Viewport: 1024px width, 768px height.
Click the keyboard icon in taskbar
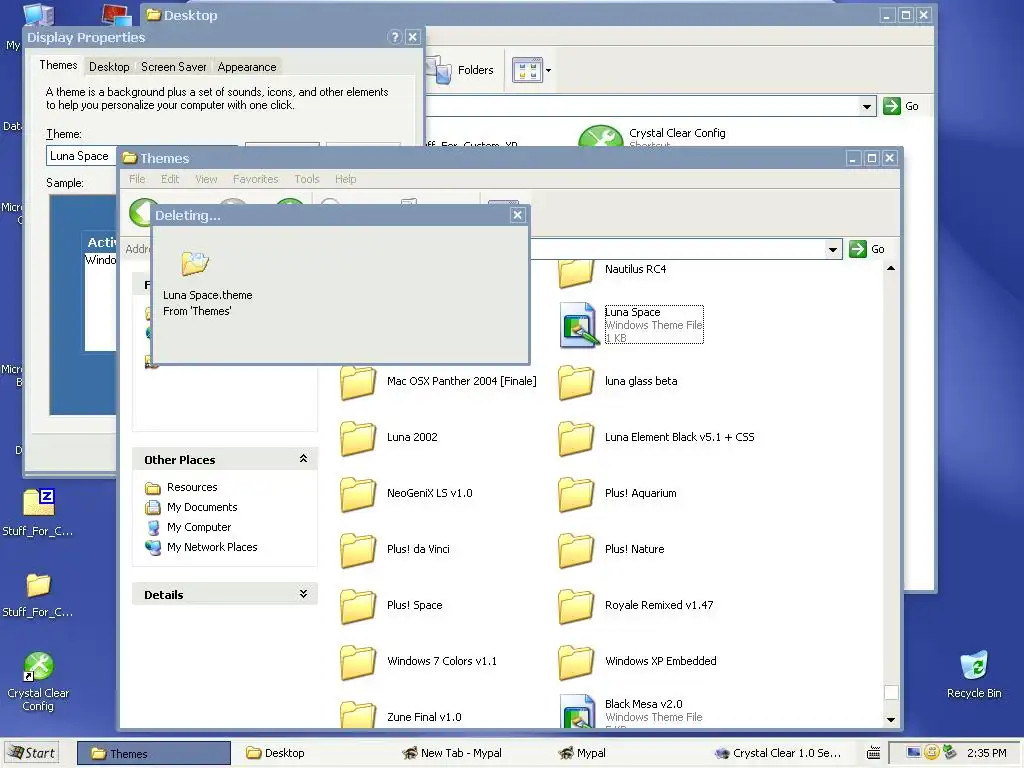click(873, 753)
